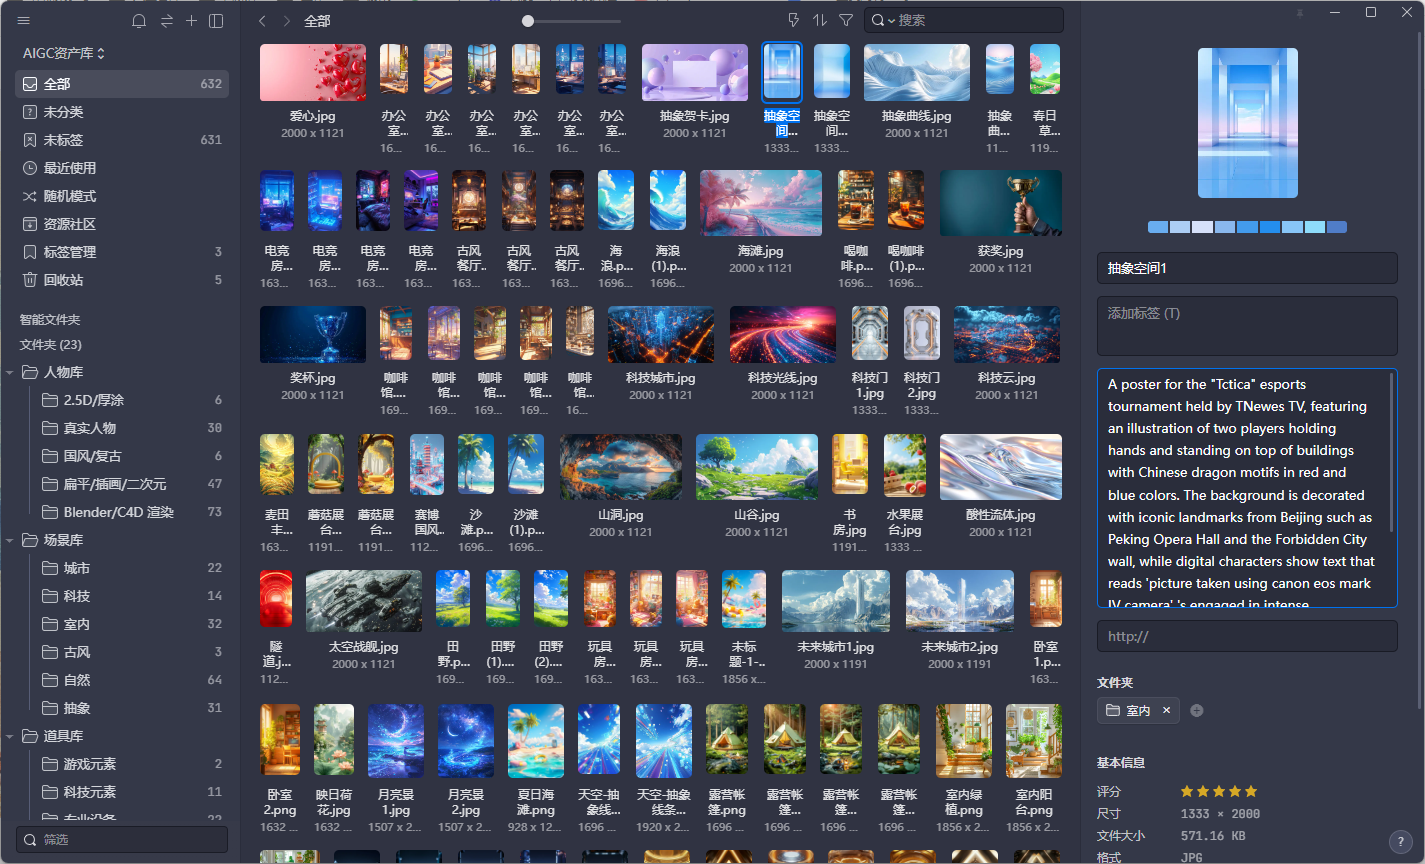Open the 扁平/插画/二次元 folder

(x=122, y=484)
